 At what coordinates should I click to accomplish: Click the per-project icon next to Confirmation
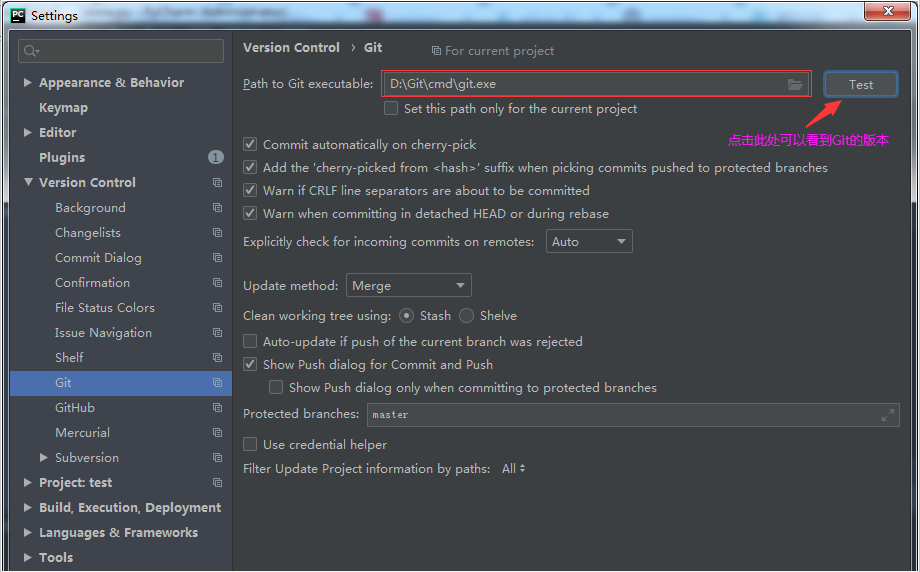(217, 283)
